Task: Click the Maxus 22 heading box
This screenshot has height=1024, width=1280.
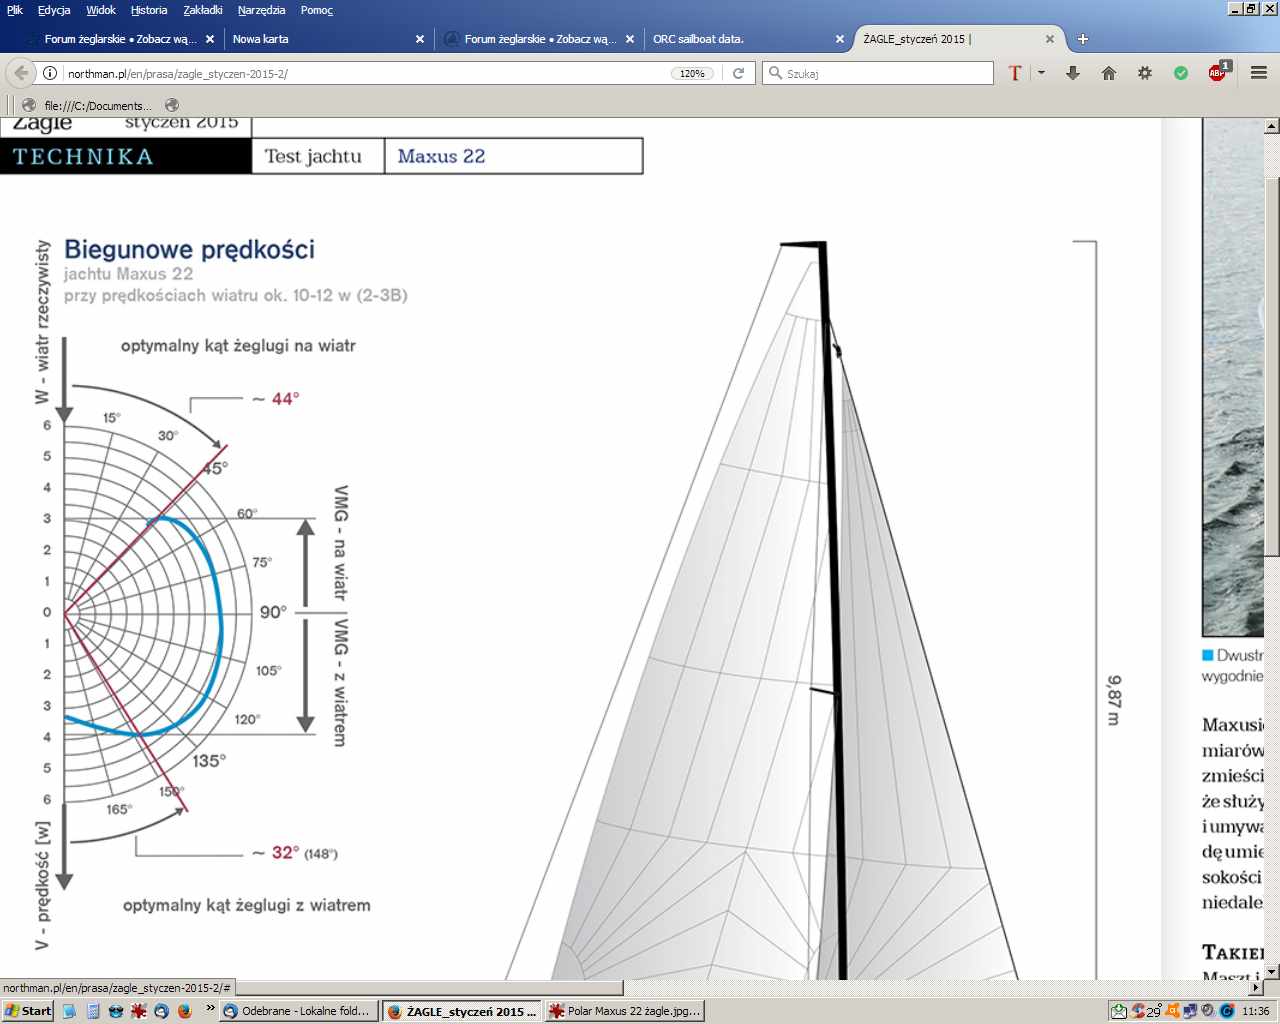Action: 514,156
